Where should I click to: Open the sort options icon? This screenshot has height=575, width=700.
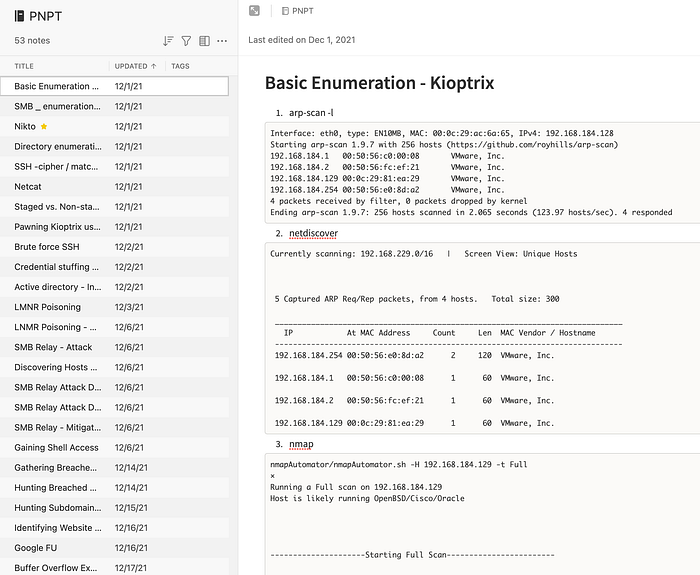click(168, 41)
